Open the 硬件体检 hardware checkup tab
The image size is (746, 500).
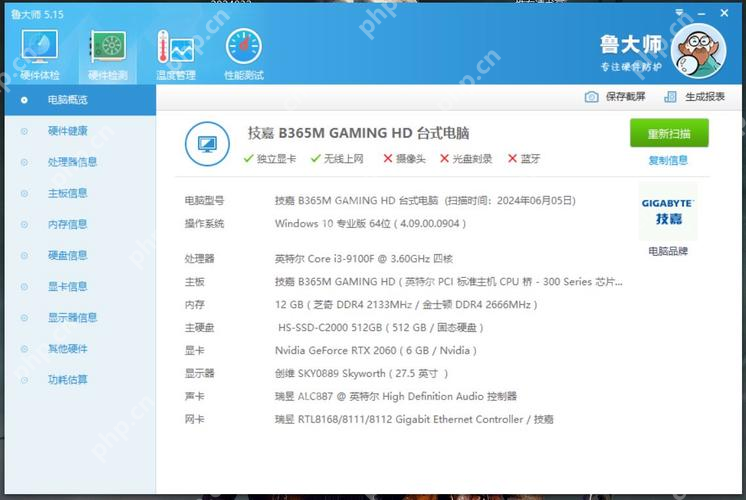(39, 54)
